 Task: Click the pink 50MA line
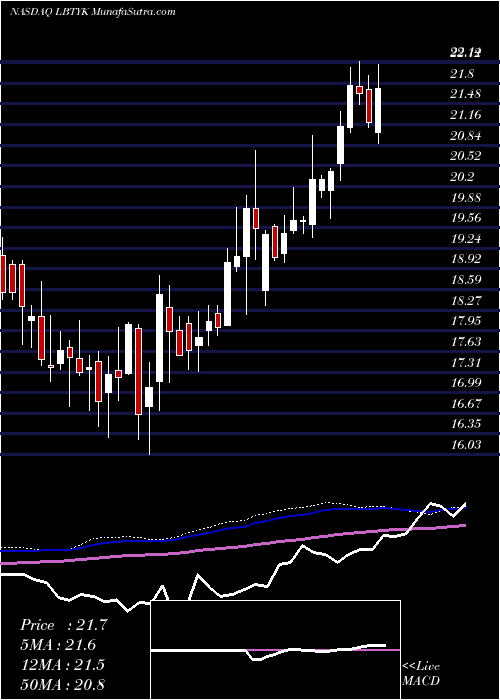pos(232,546)
